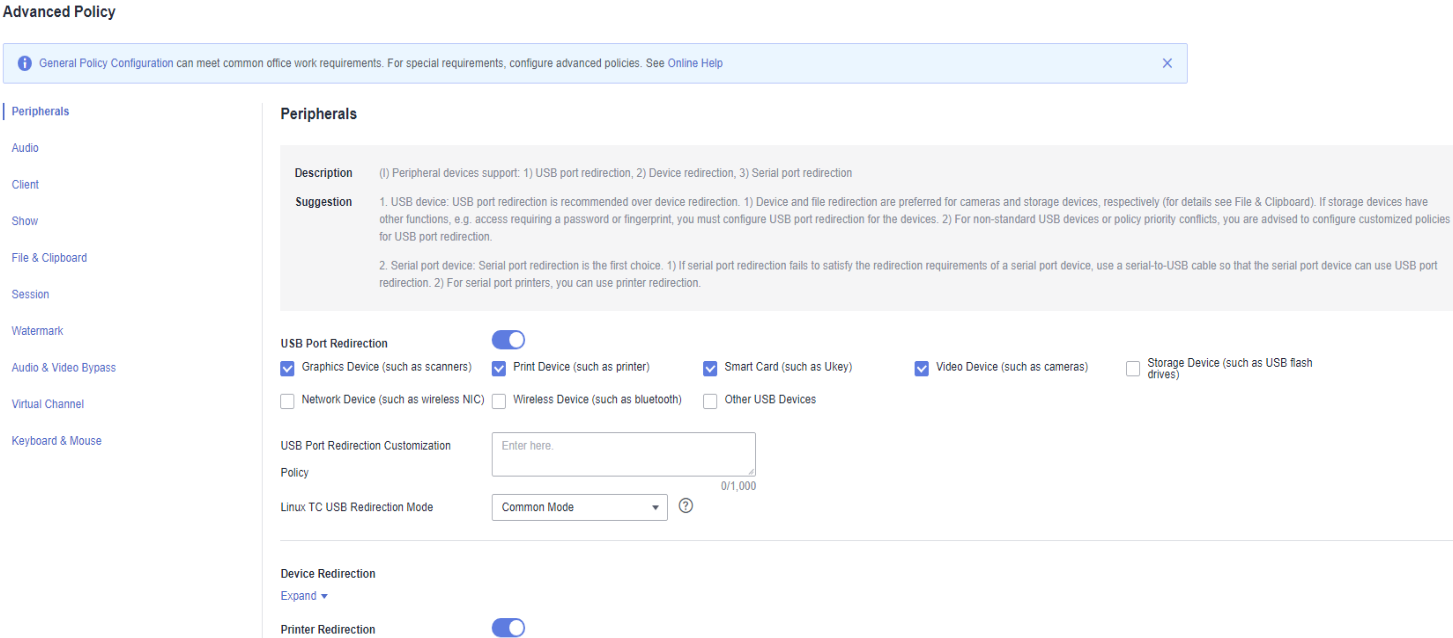
Task: Check Storage Device (such as USB flash drives)
Action: tap(1133, 368)
